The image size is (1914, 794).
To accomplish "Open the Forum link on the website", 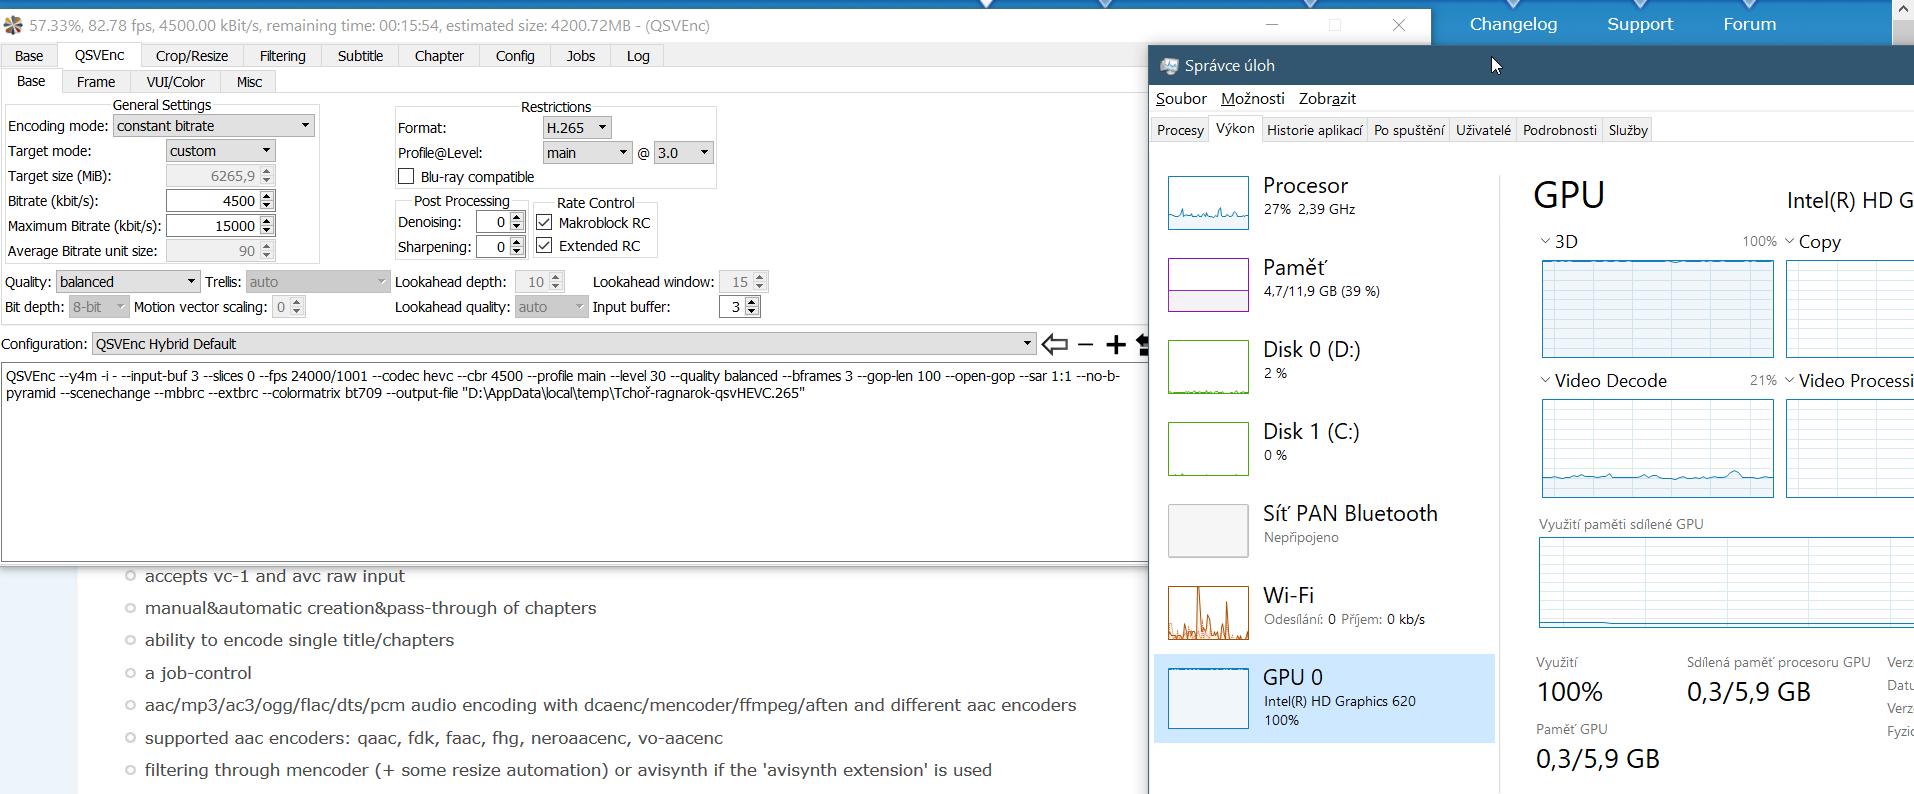I will (x=1750, y=24).
